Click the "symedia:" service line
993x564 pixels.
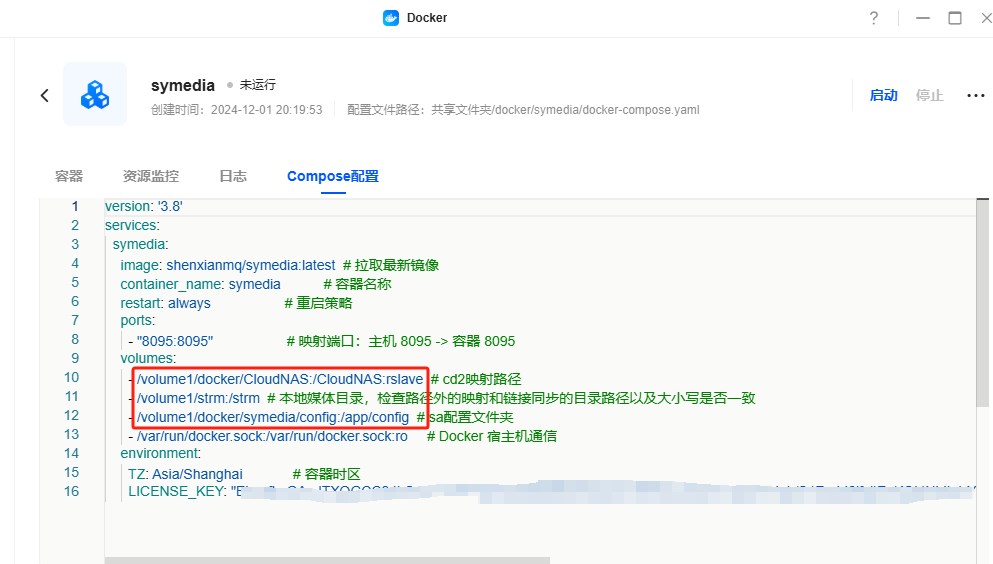(x=141, y=244)
